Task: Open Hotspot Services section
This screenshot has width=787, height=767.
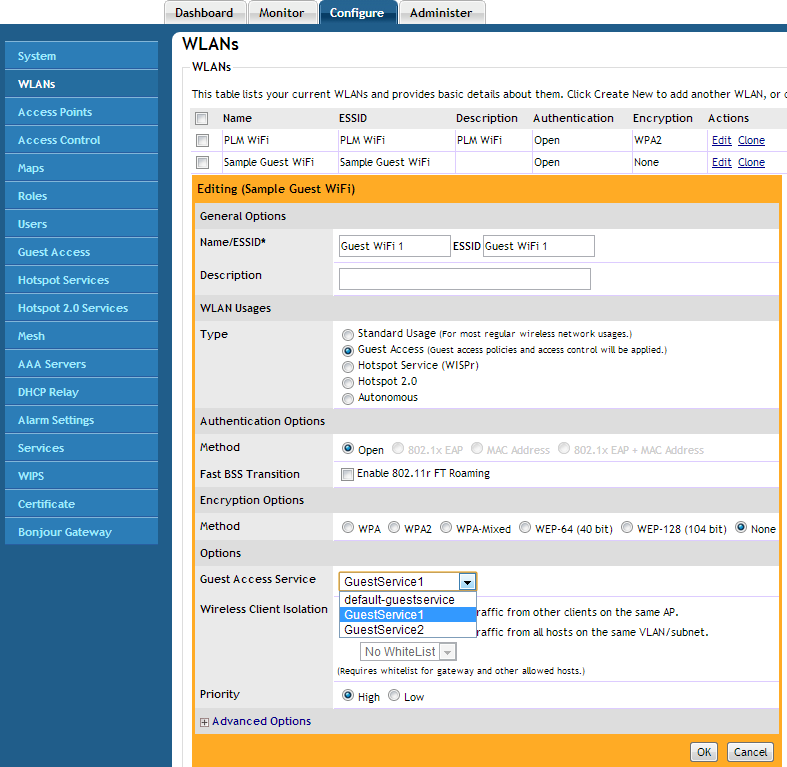Action: [81, 280]
